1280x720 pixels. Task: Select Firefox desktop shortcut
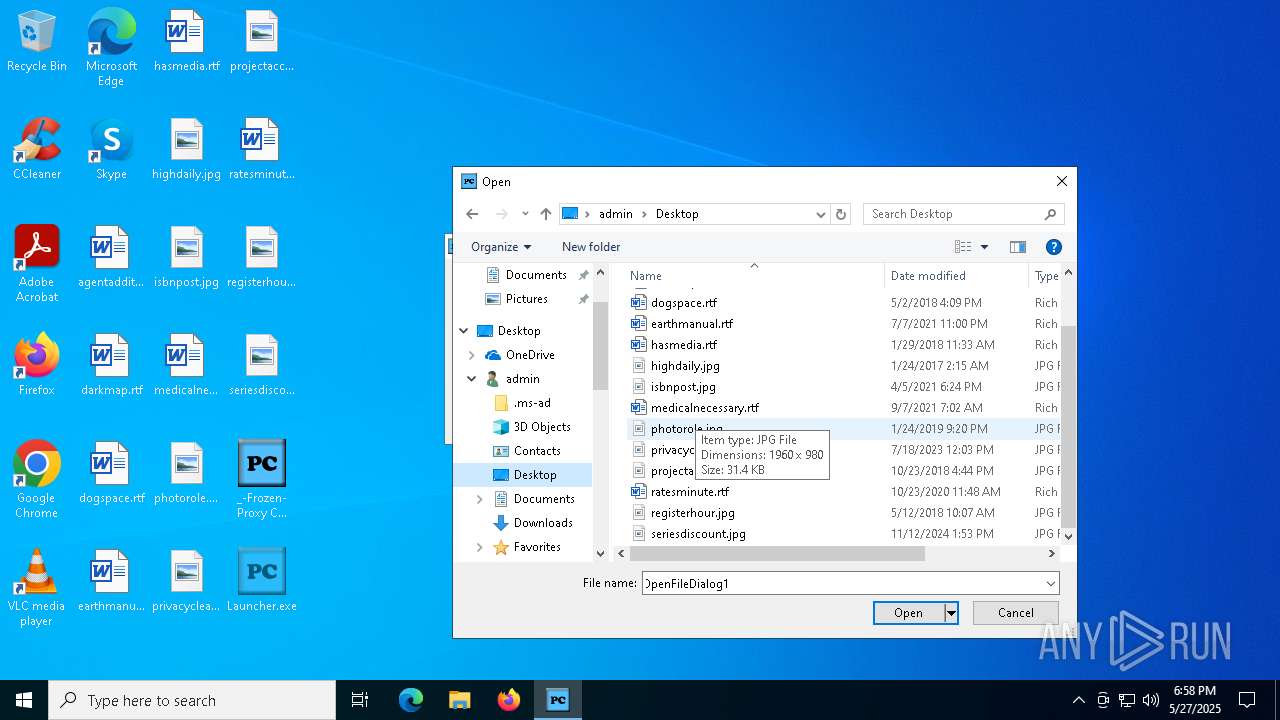click(x=37, y=365)
